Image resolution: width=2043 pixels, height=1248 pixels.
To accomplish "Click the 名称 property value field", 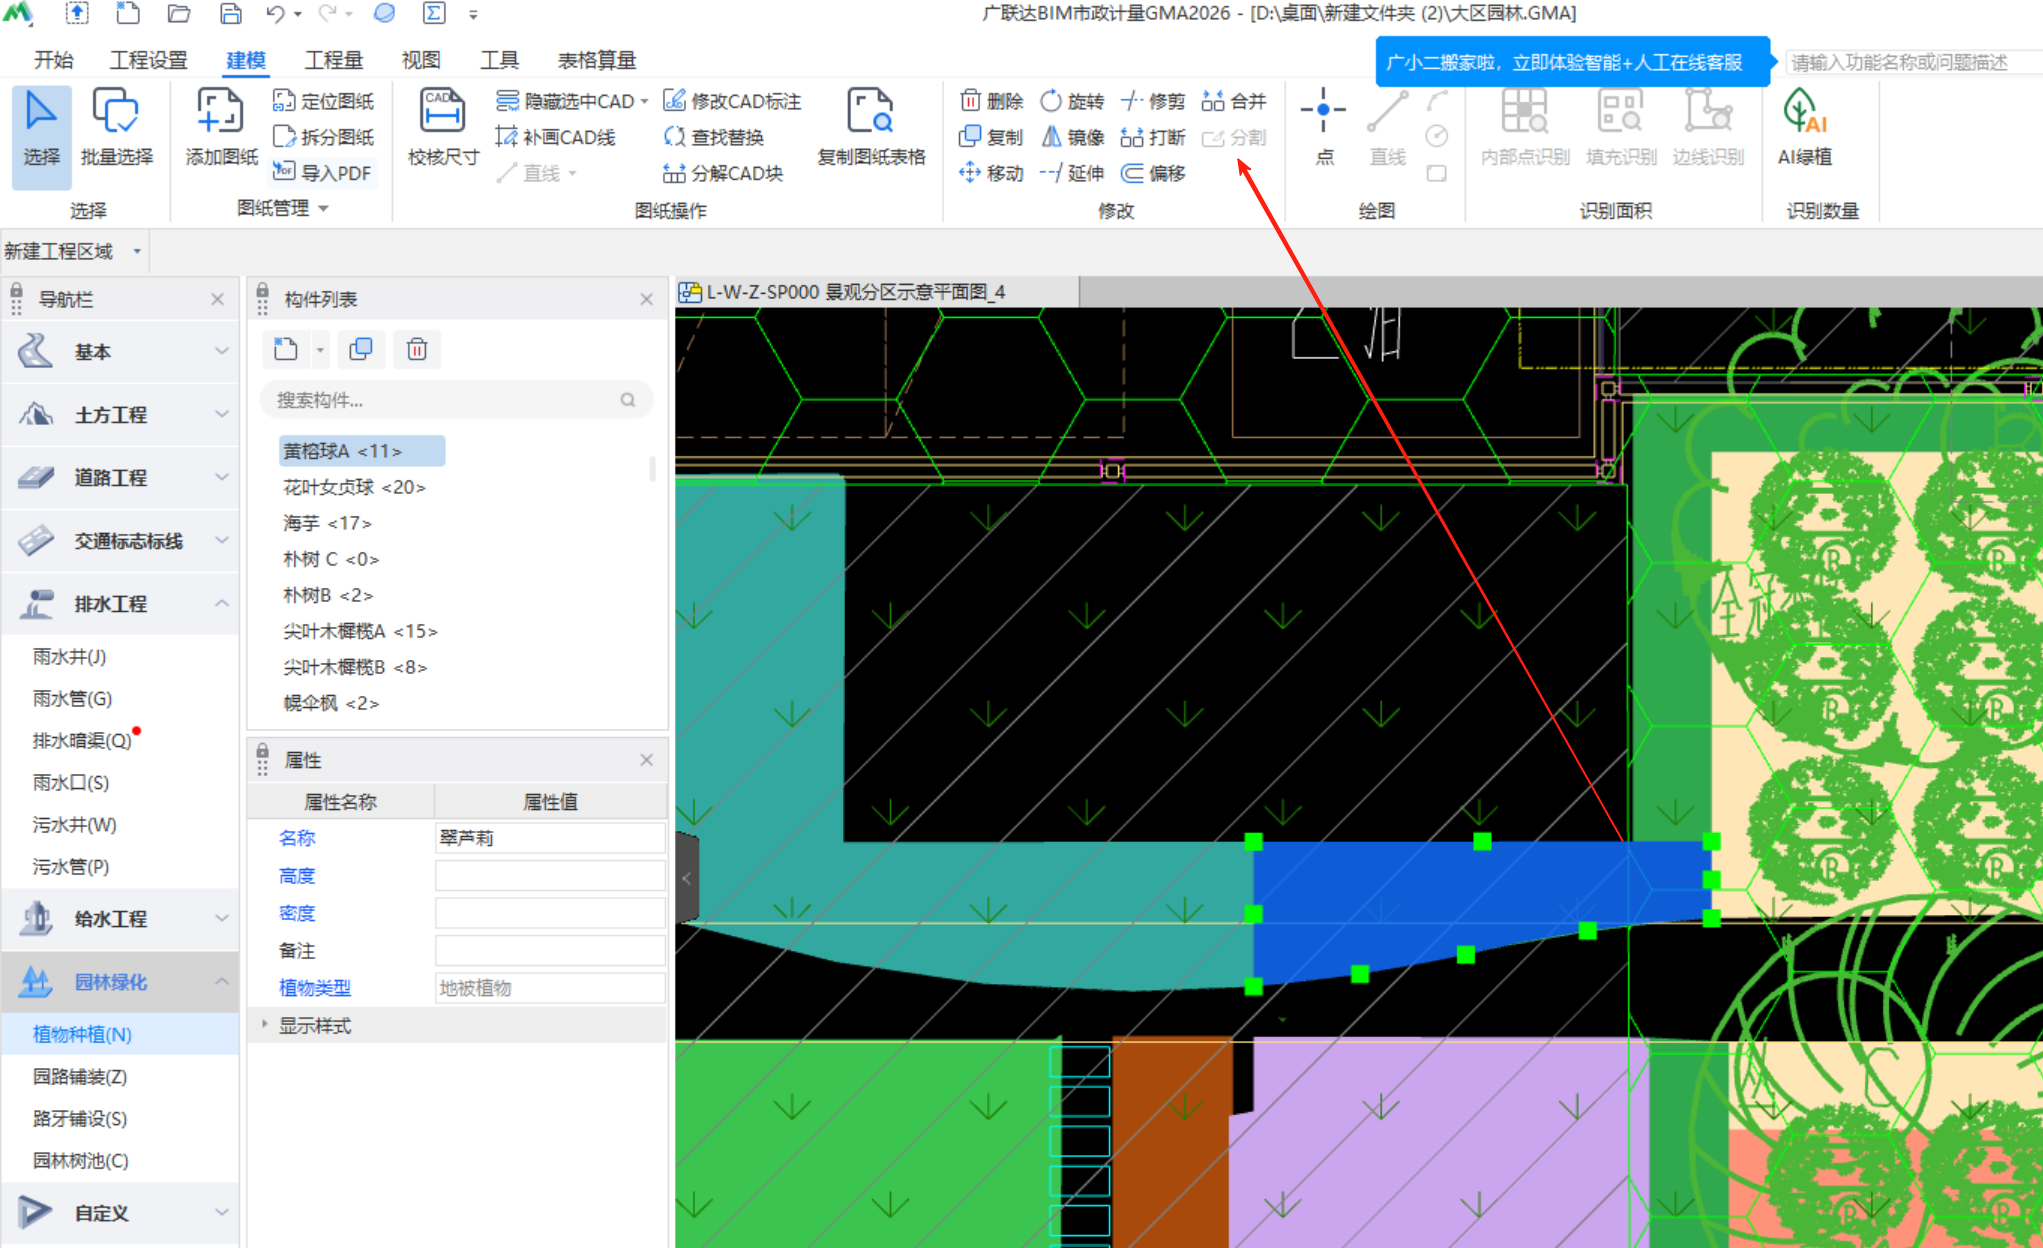I will coord(550,838).
